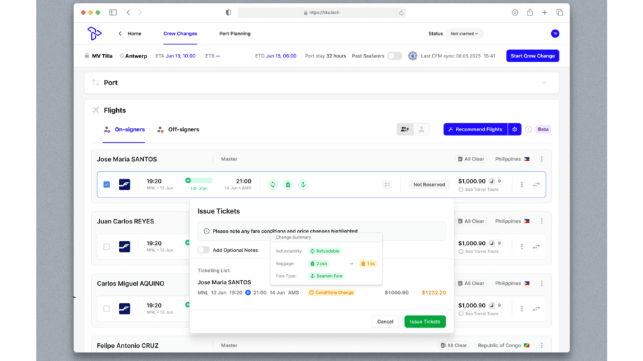The height and width of the screenshot is (361, 643).
Task: Click swap flight arrows in Reyes row
Action: point(536,247)
